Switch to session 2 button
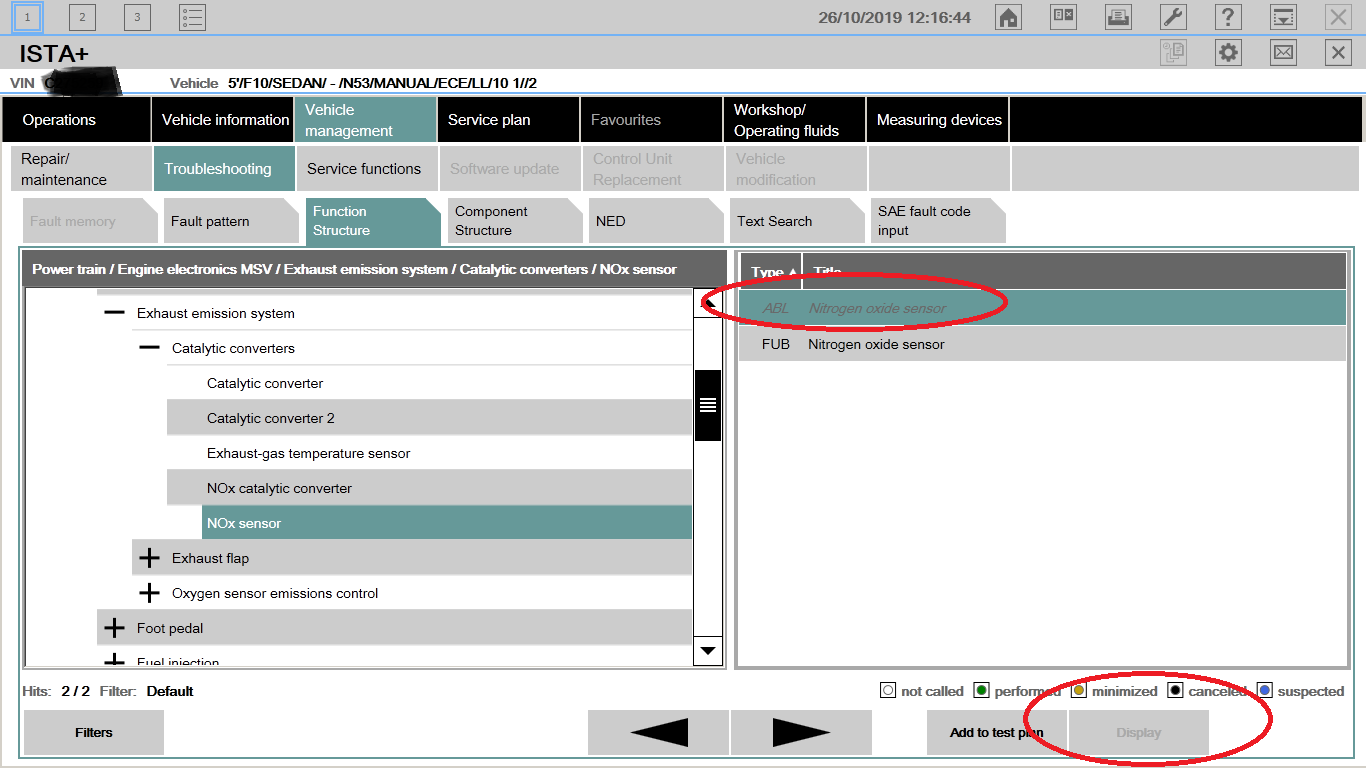The image size is (1366, 768). tap(82, 17)
